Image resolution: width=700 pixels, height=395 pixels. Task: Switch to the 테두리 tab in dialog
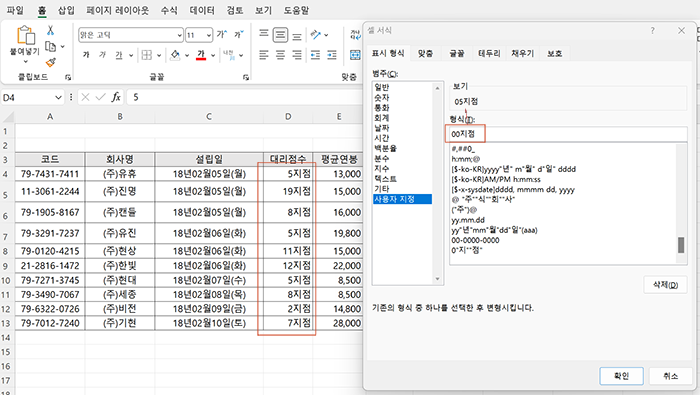[x=489, y=53]
